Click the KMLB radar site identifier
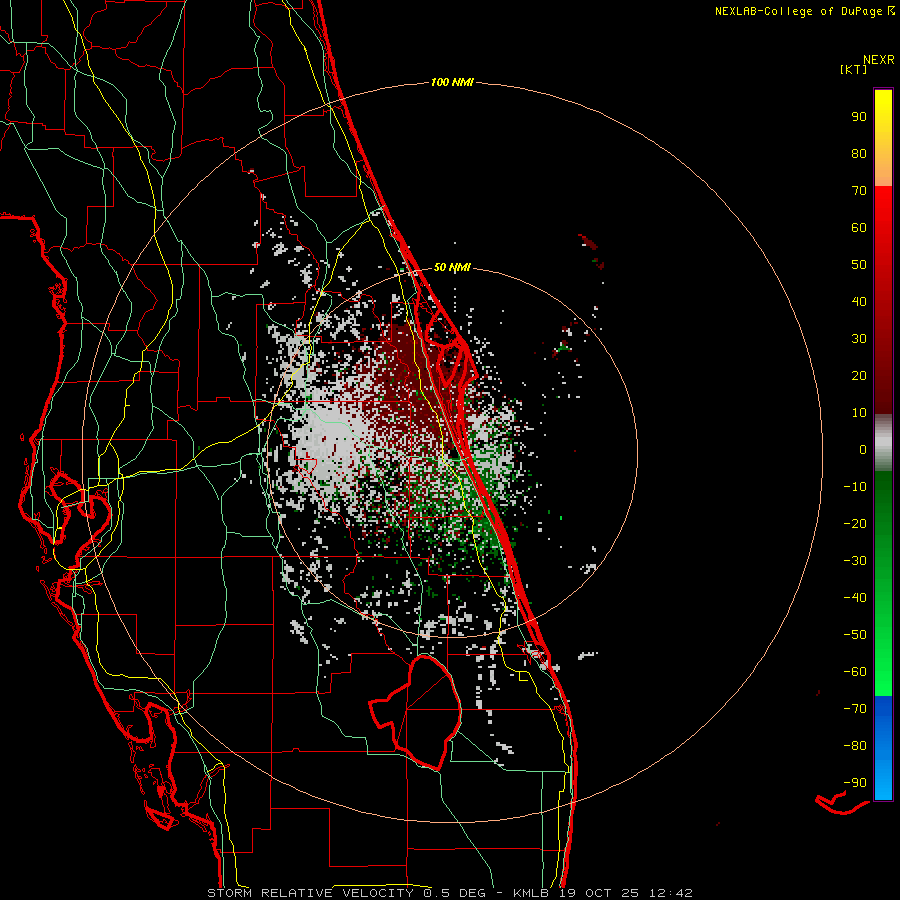The image size is (900, 900). coord(531,893)
